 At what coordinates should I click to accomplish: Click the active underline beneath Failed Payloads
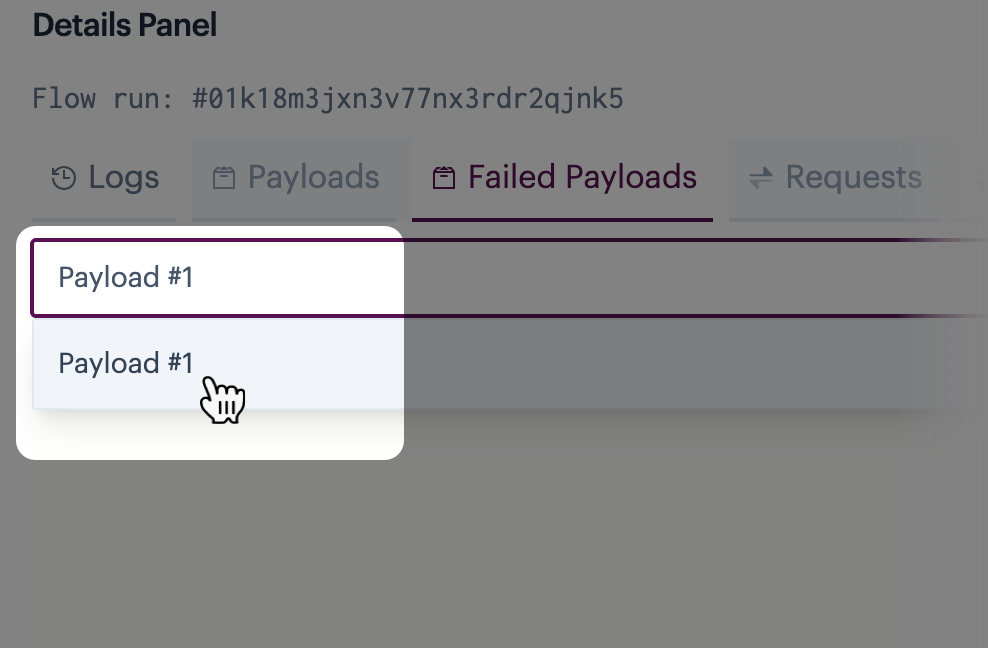tap(562, 219)
